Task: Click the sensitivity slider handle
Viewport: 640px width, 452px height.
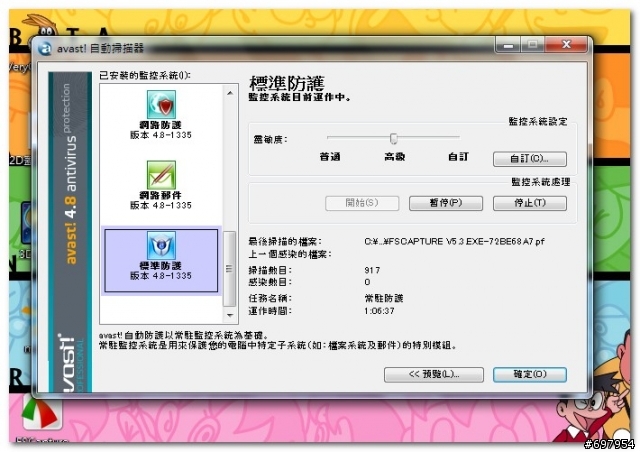Action: (393, 138)
